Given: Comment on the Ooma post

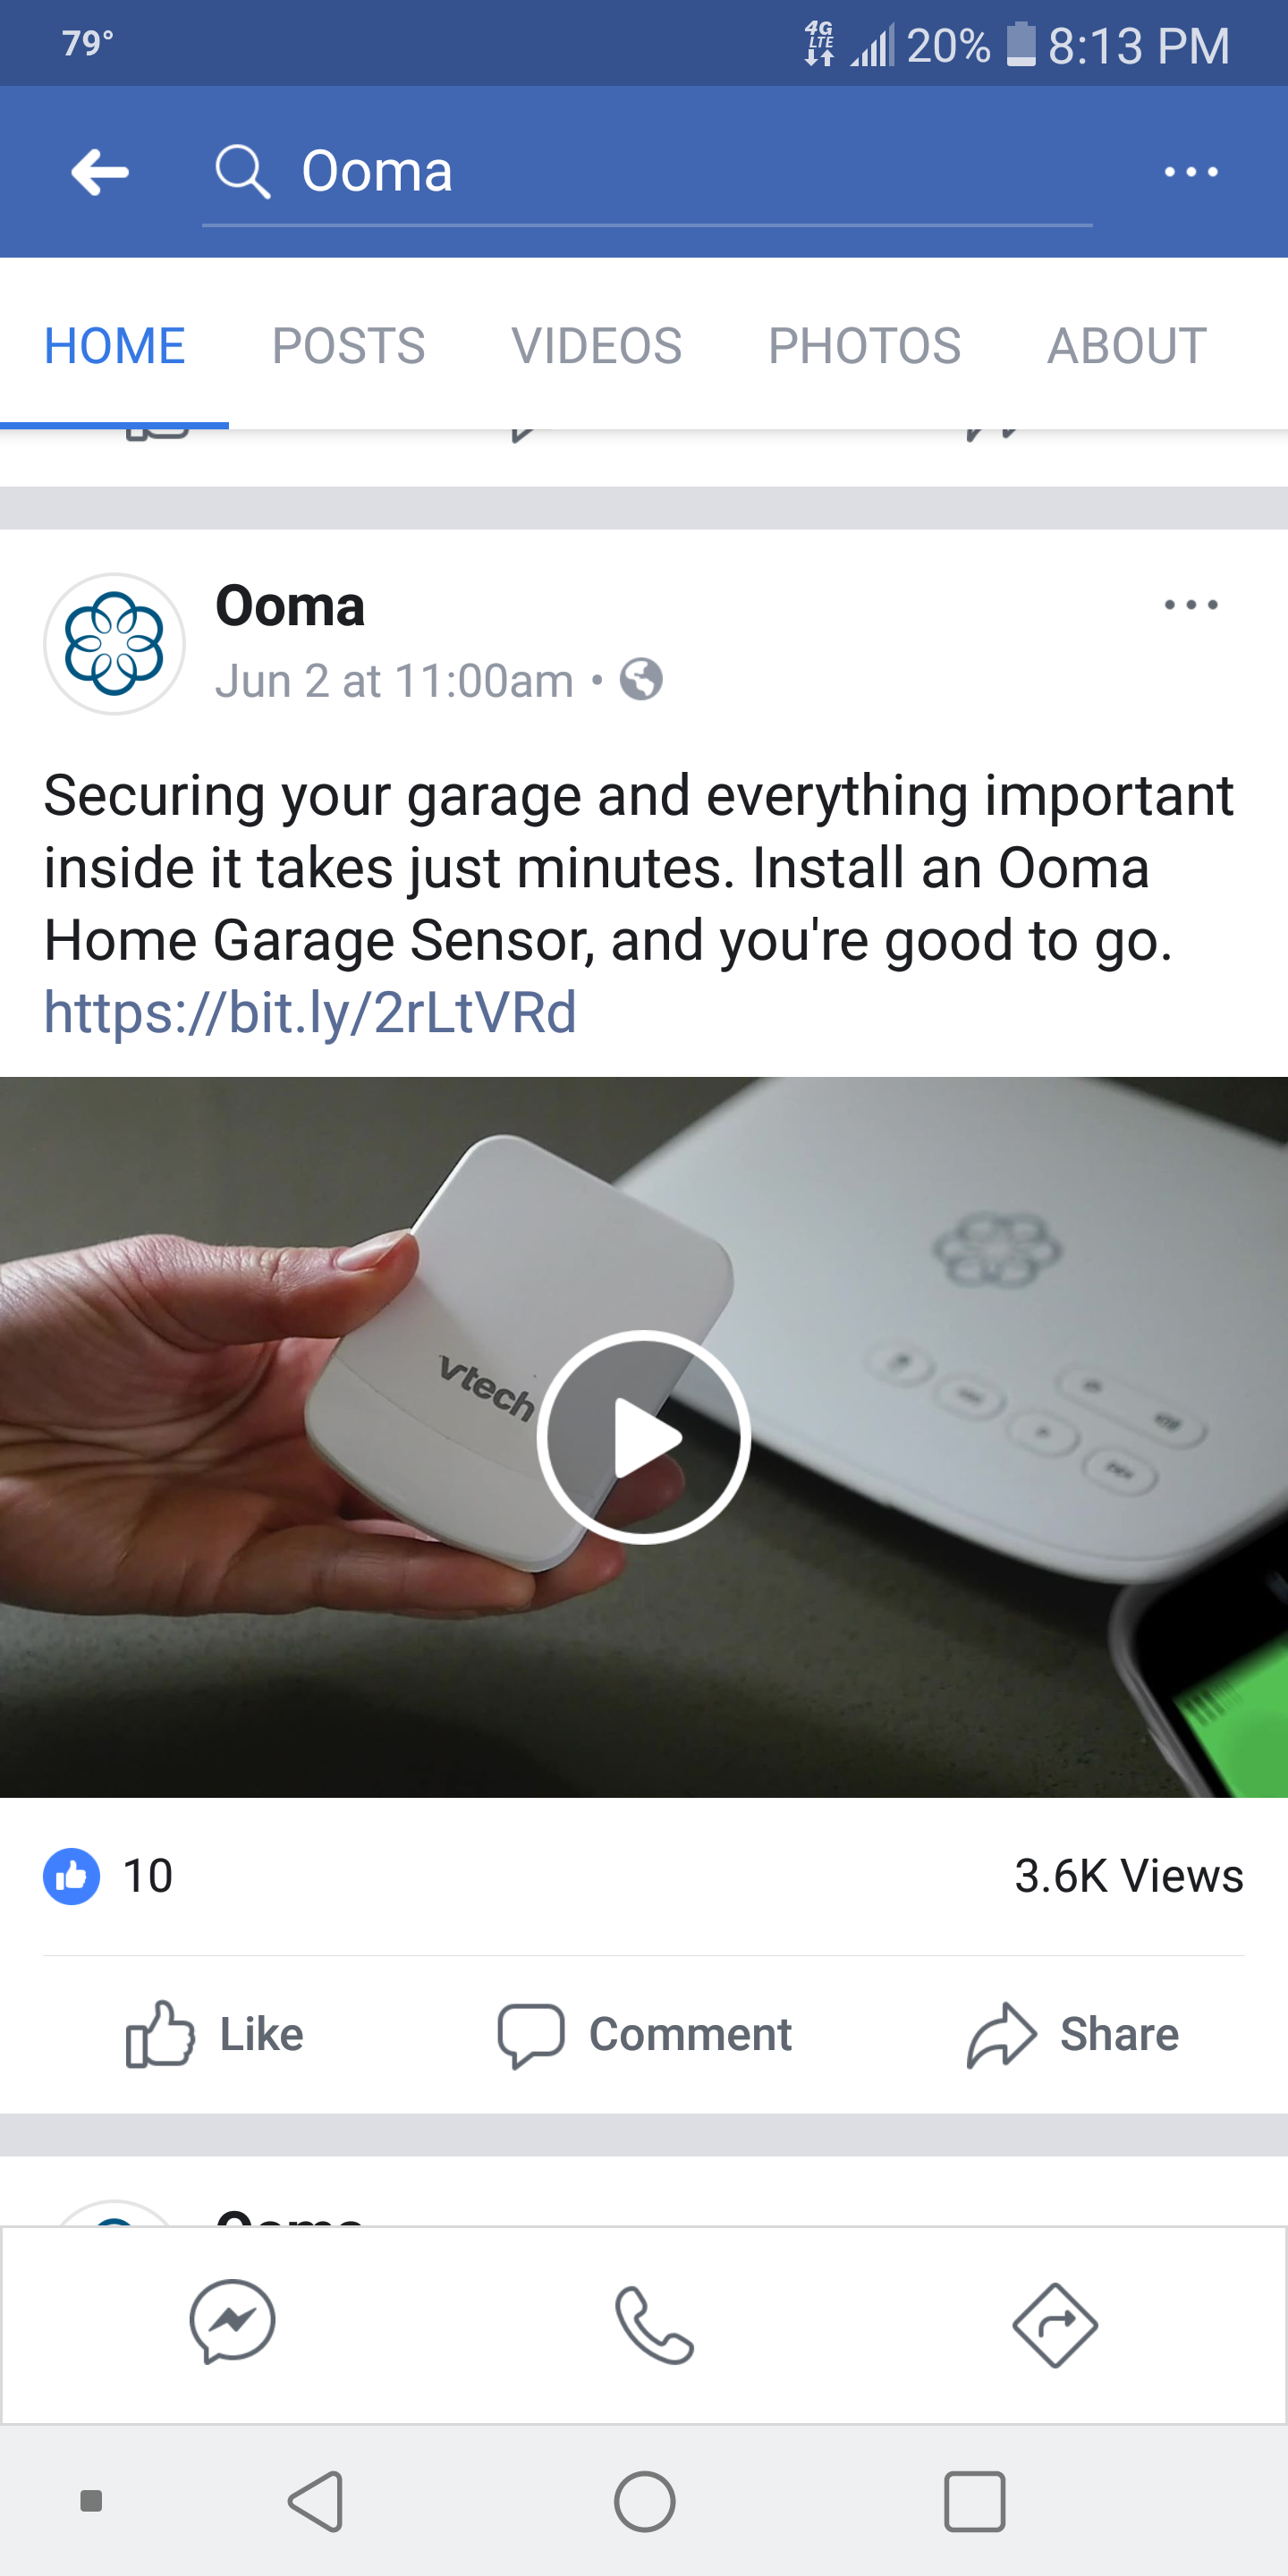Looking at the screenshot, I should (645, 2034).
